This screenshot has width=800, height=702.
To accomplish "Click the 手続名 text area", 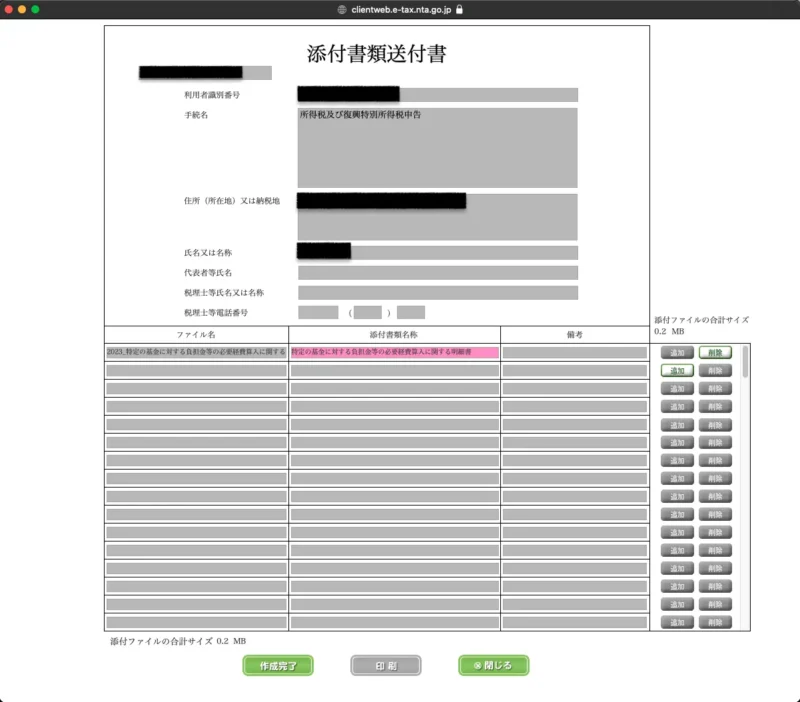I will pyautogui.click(x=438, y=147).
